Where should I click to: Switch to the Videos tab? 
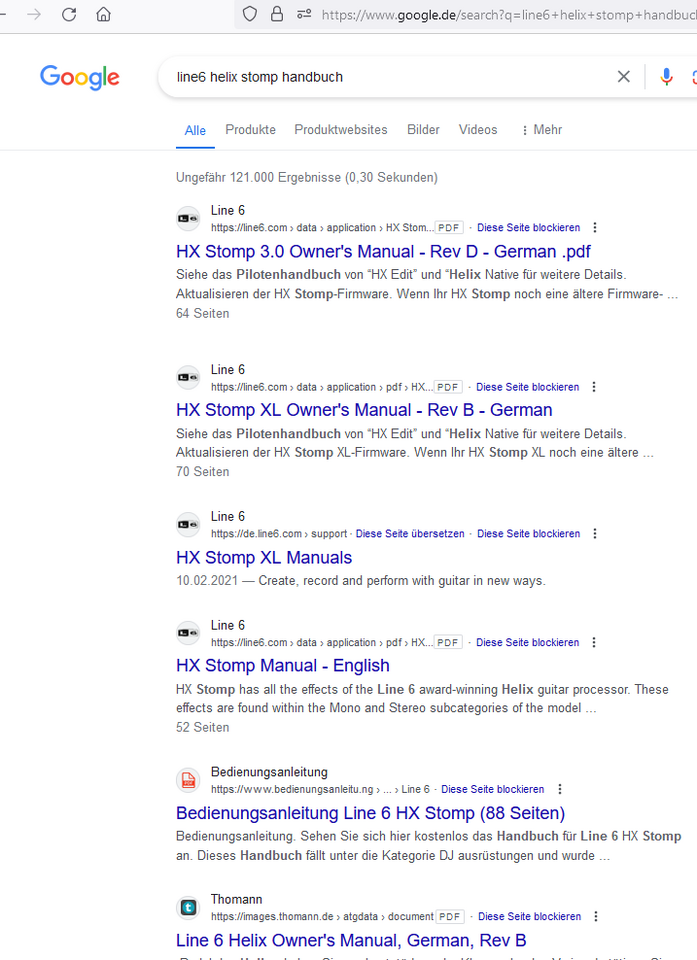click(x=478, y=130)
